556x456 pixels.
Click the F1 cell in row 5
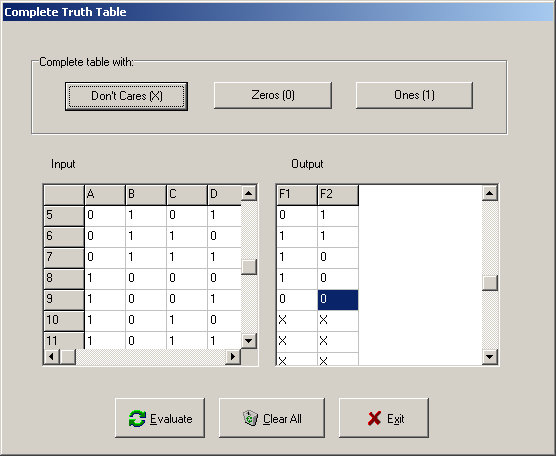297,216
